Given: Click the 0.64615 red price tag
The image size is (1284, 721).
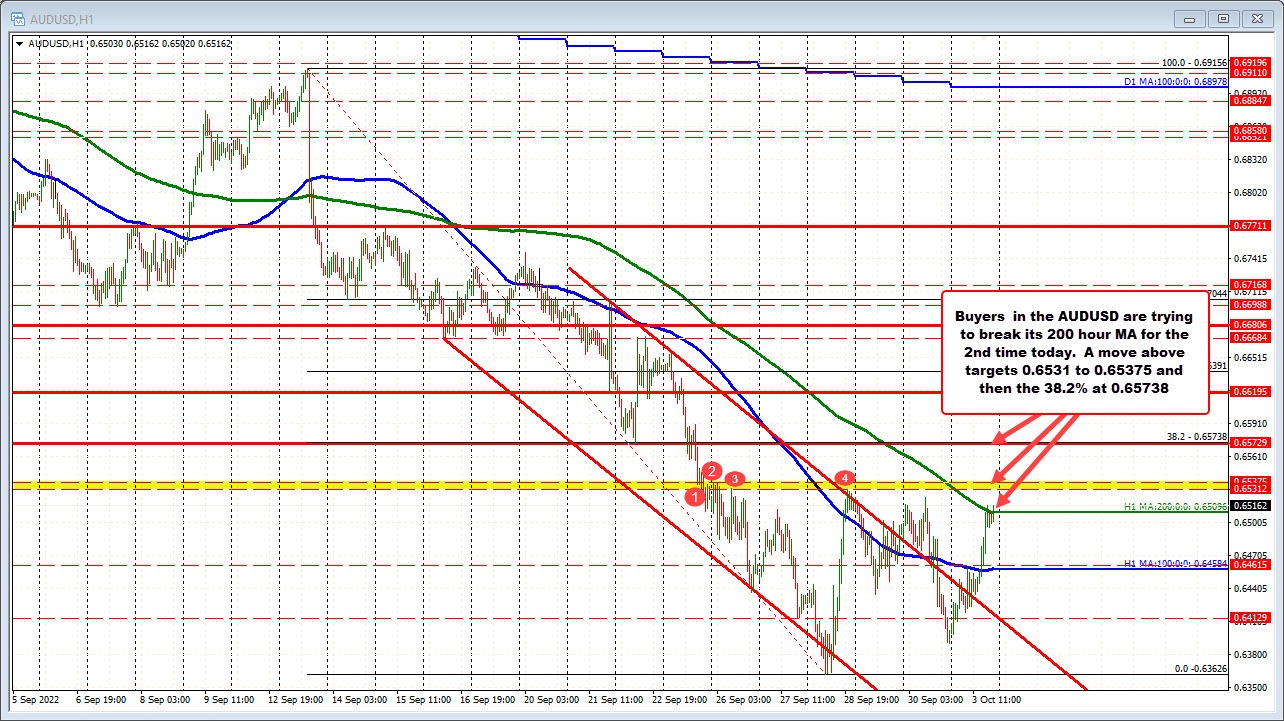Looking at the screenshot, I should 1252,565.
